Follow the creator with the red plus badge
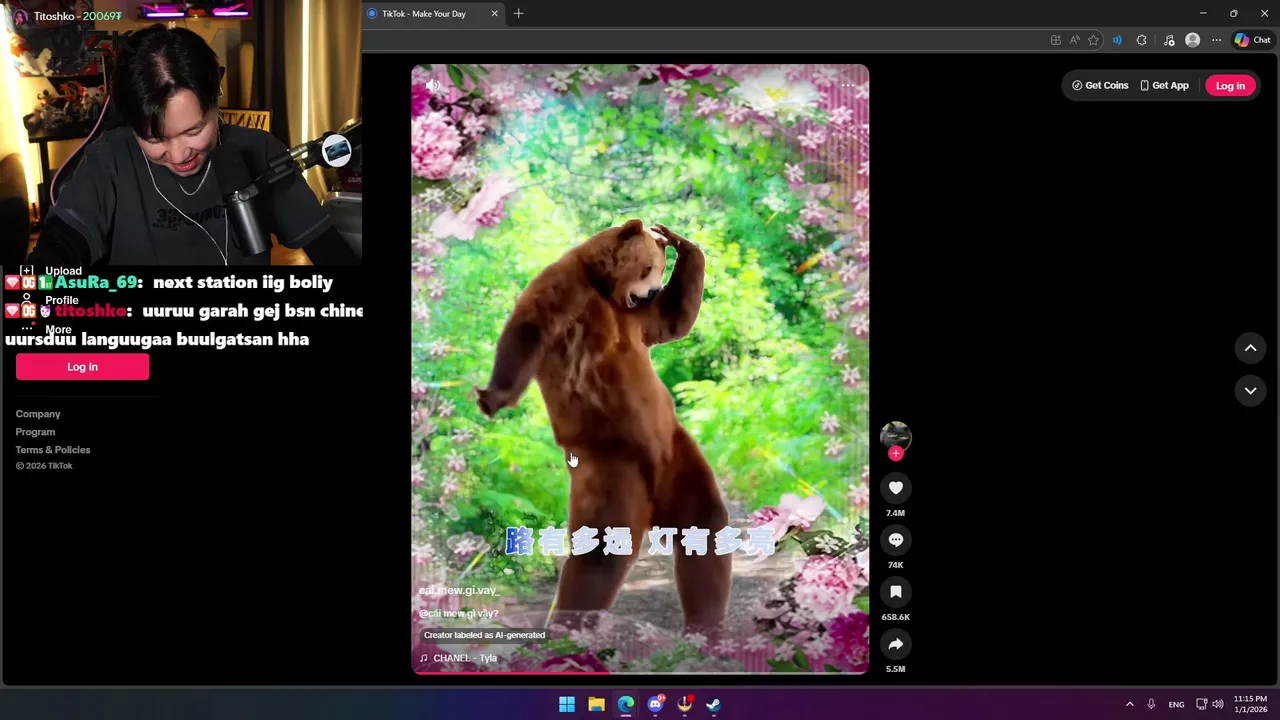The image size is (1280, 720). tap(895, 453)
